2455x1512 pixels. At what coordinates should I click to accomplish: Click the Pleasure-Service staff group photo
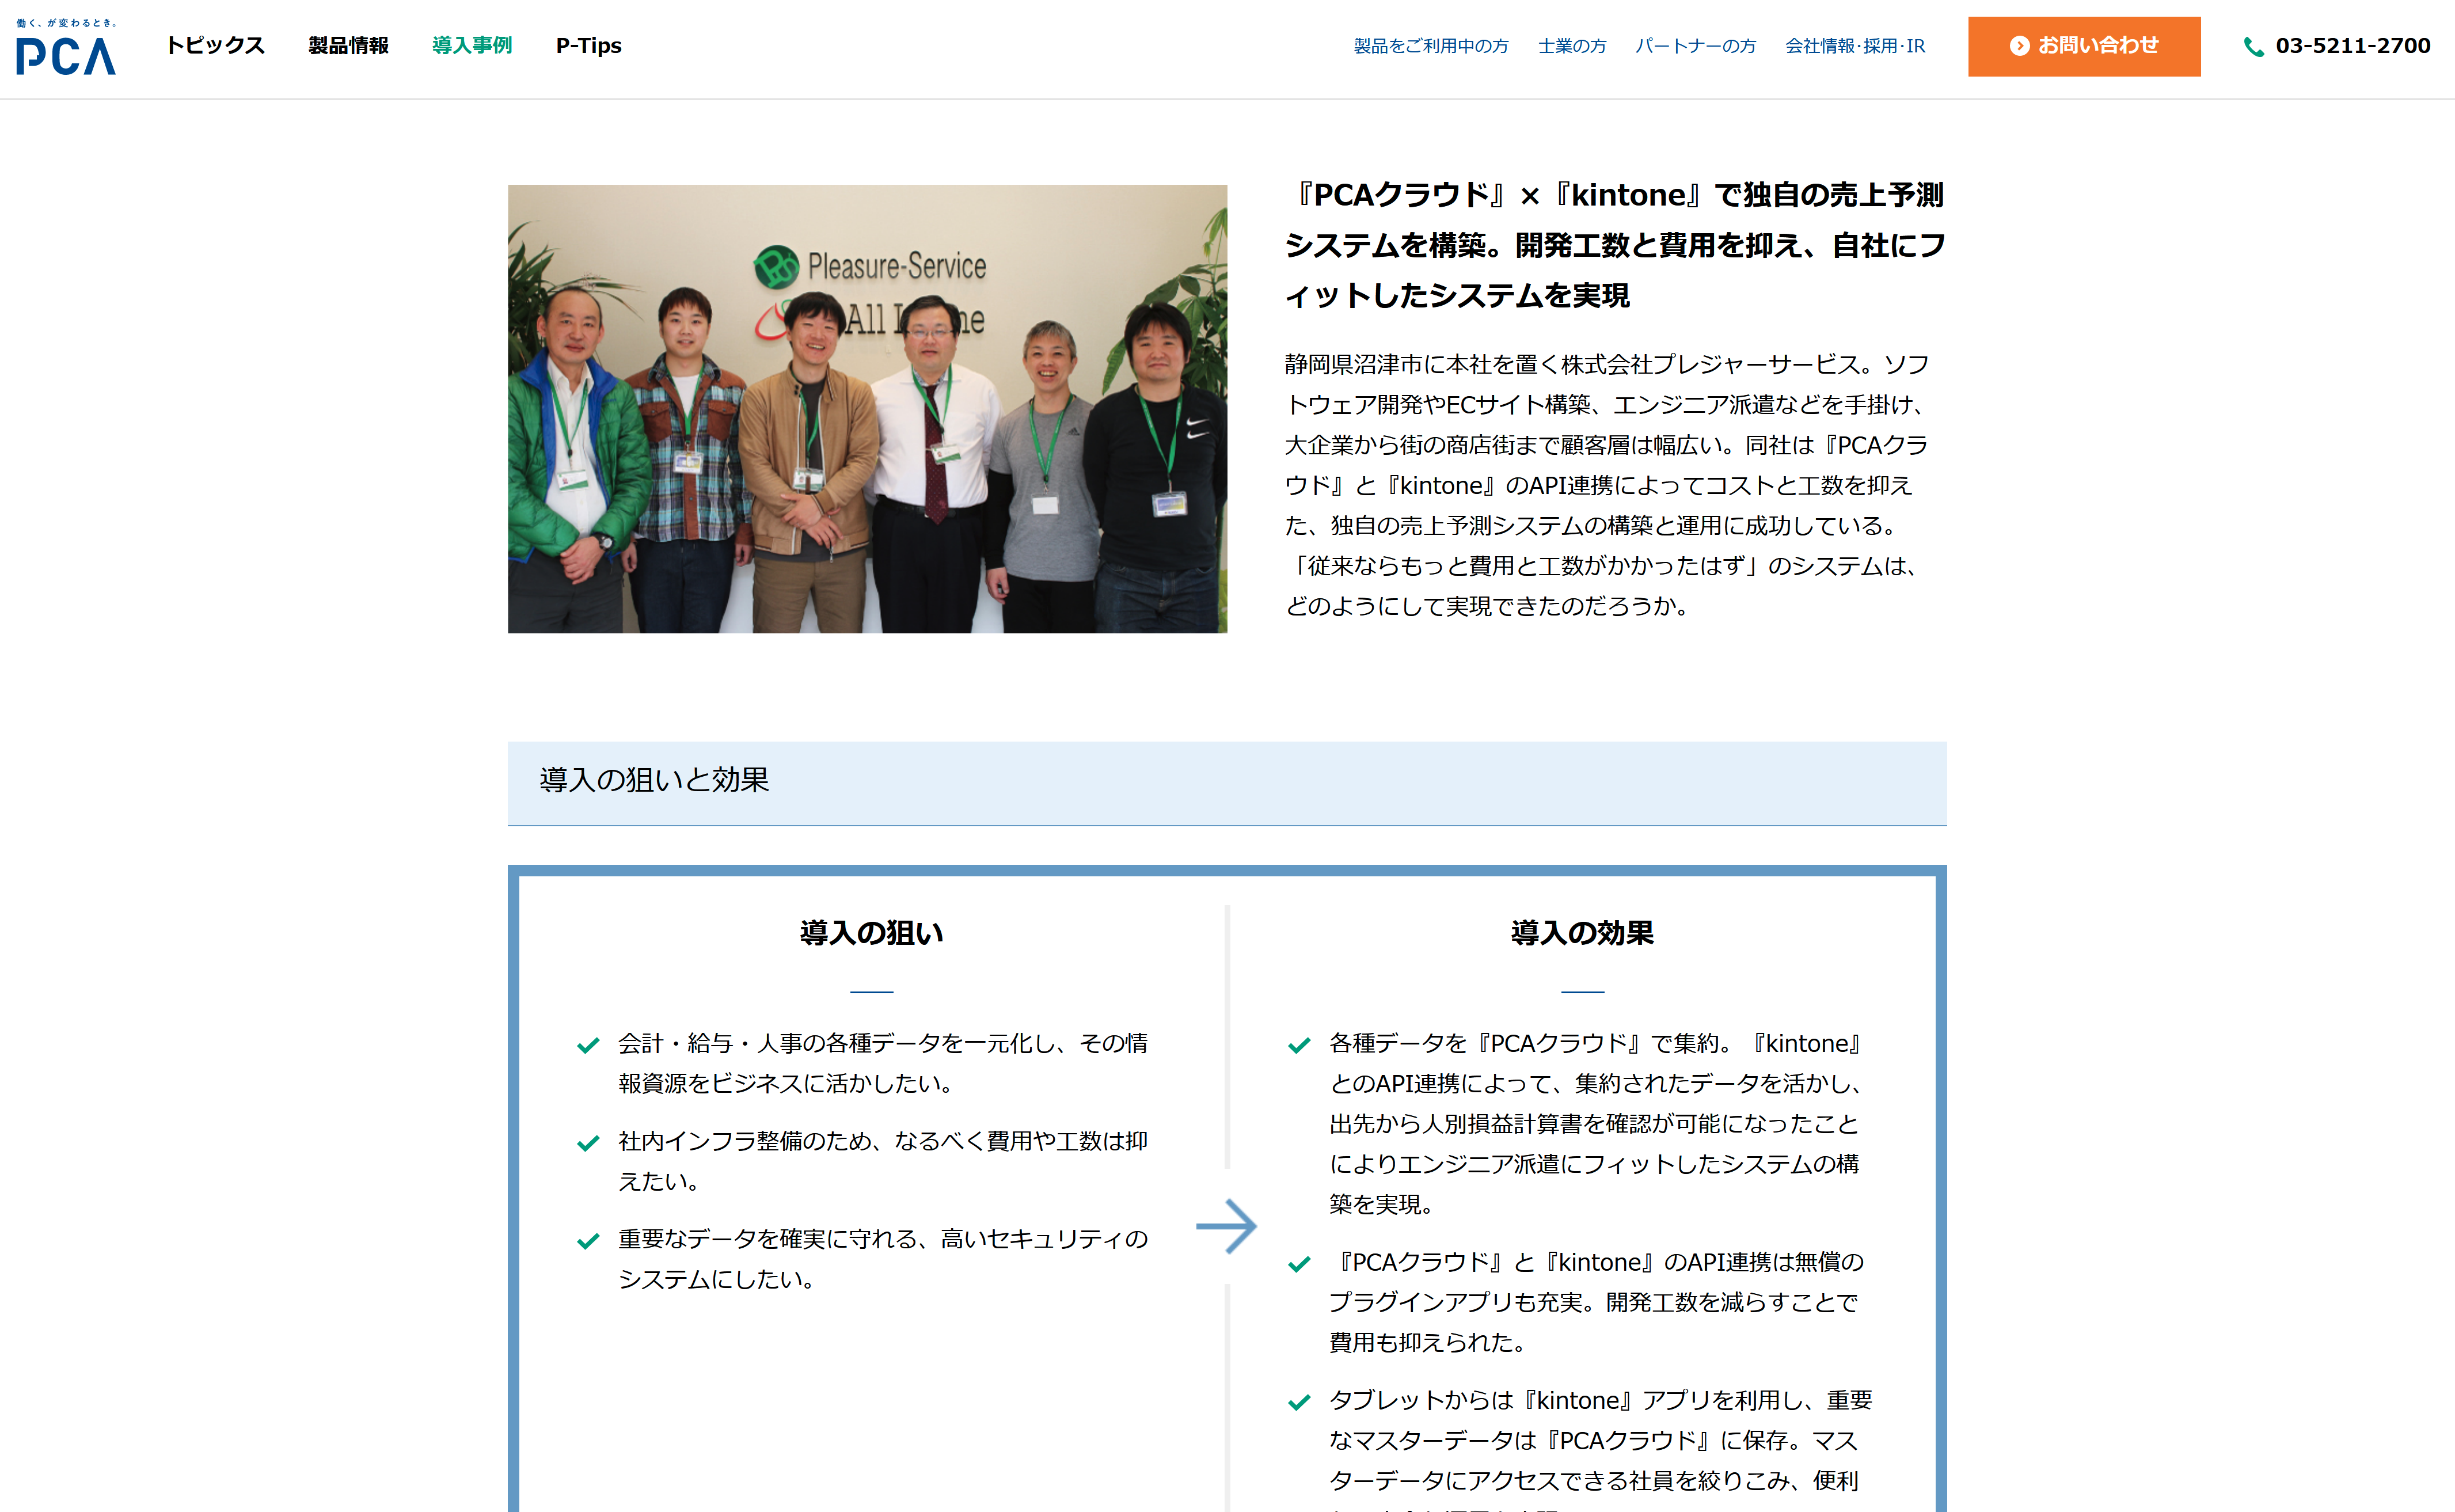click(867, 409)
